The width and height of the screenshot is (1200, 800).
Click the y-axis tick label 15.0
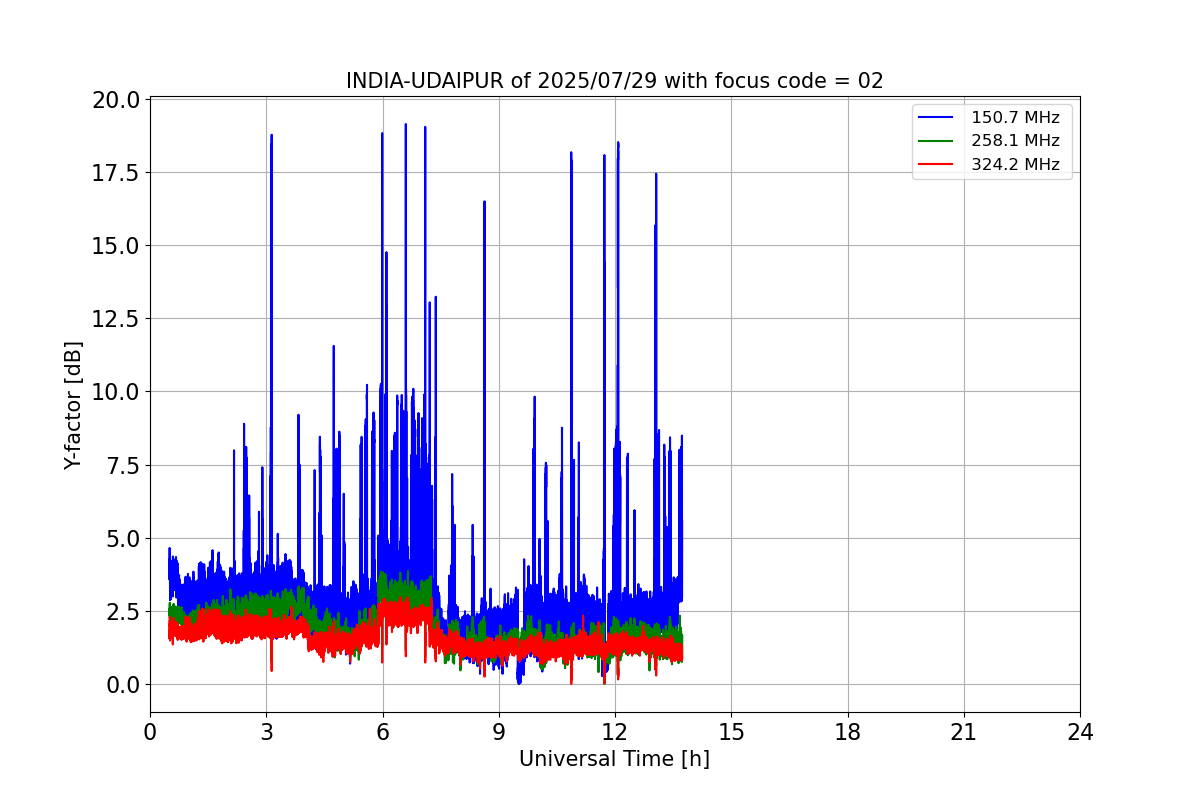pyautogui.click(x=116, y=246)
